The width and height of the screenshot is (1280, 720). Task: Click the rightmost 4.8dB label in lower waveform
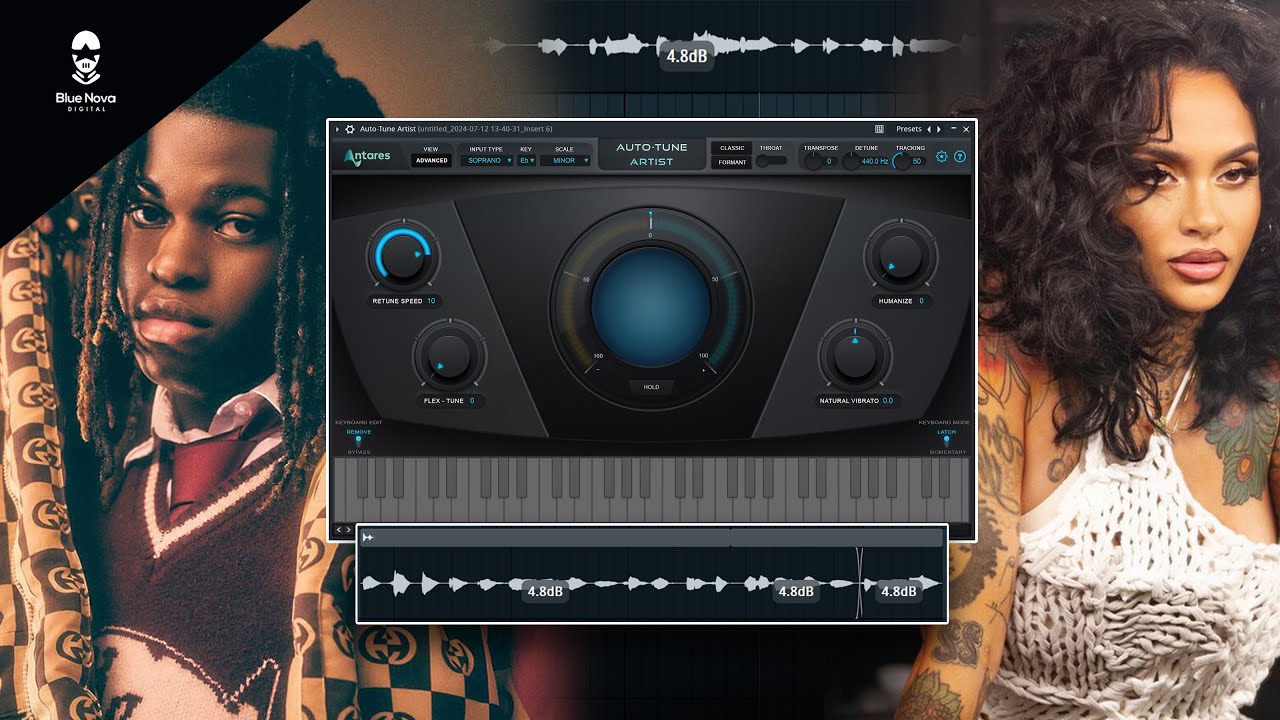pos(898,591)
